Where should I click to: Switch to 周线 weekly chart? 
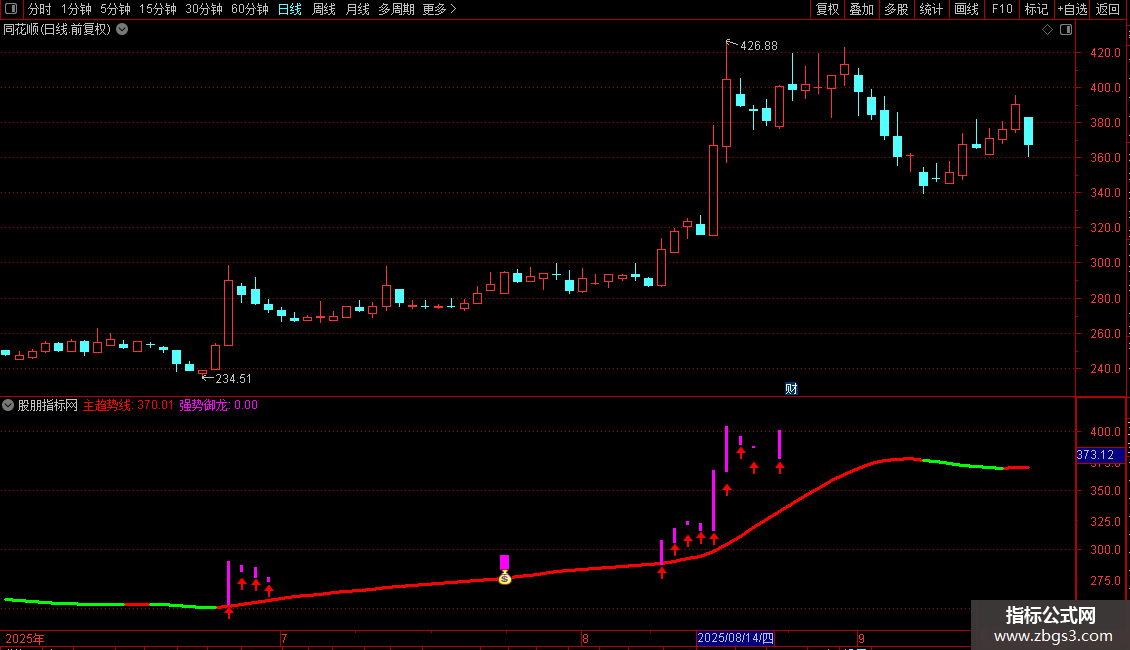324,9
